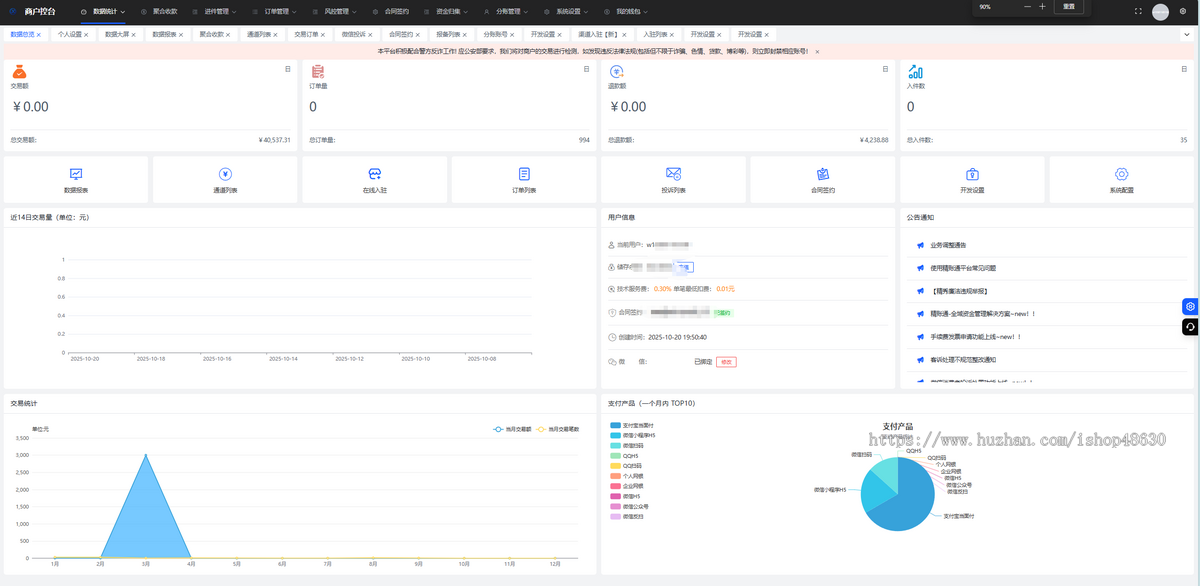Switch to the 数据大屏 tab
This screenshot has width=1200, height=586.
(120, 34)
